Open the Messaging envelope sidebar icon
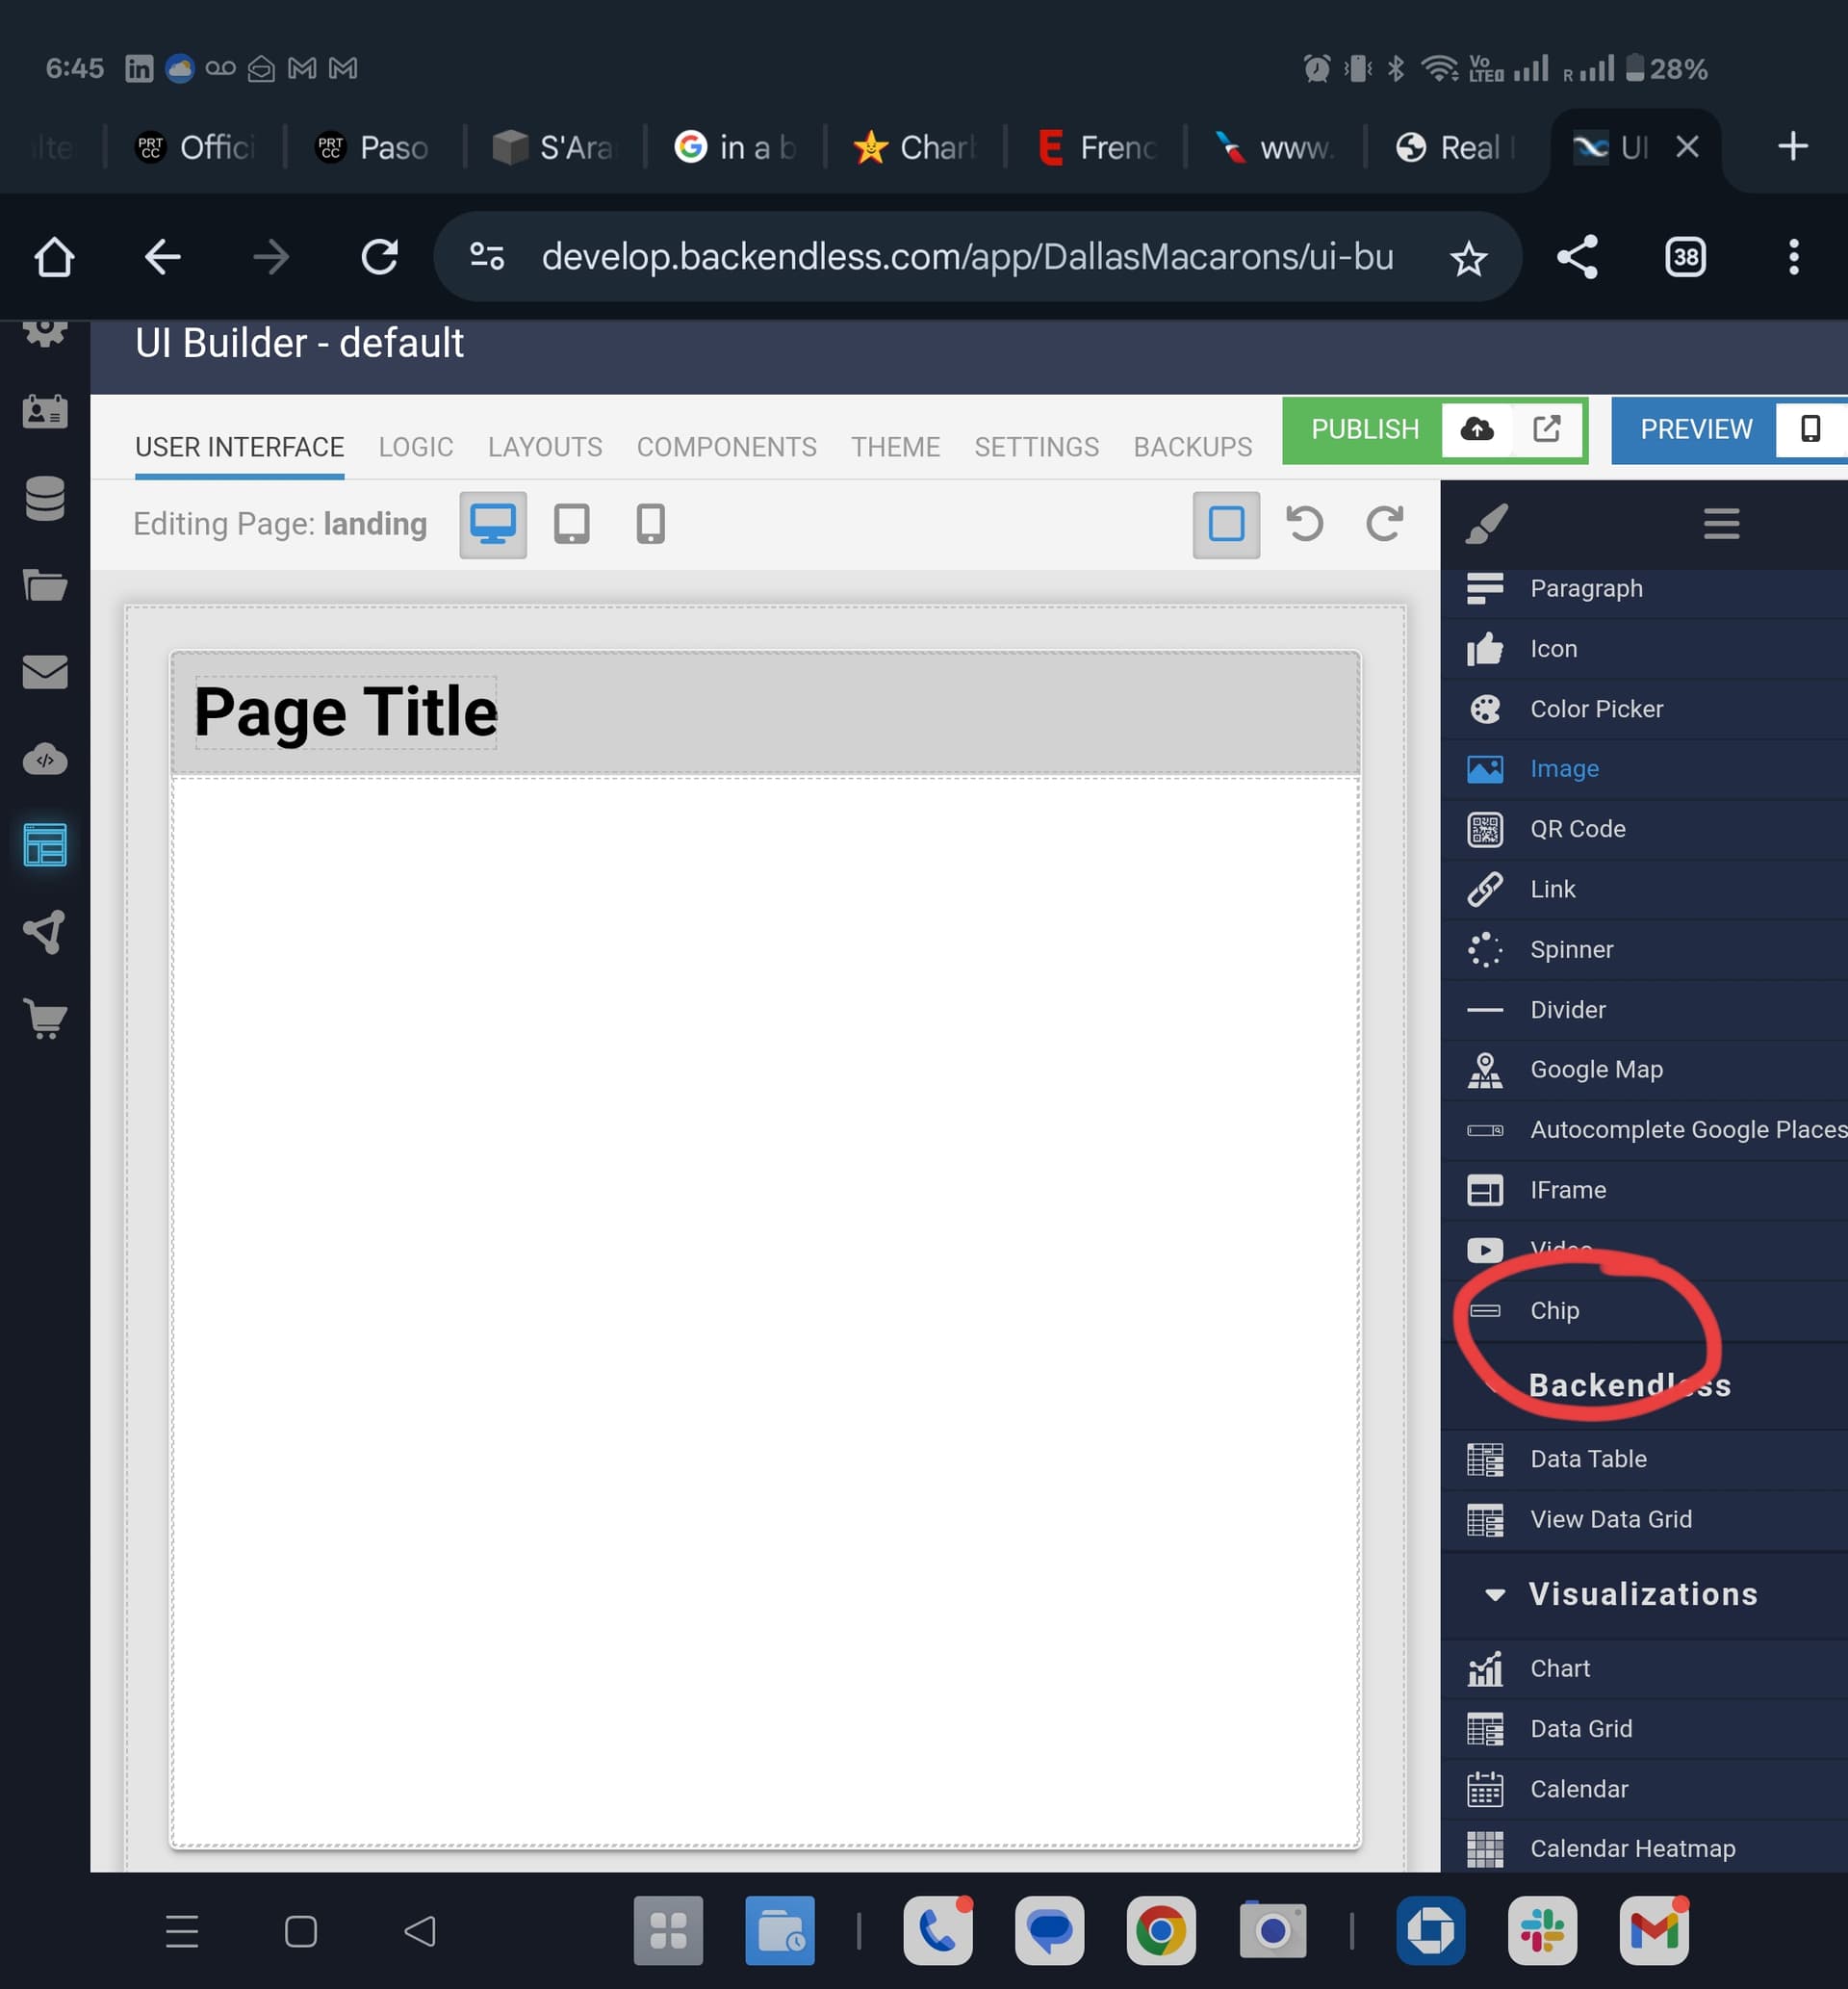1848x1989 pixels. 45,672
